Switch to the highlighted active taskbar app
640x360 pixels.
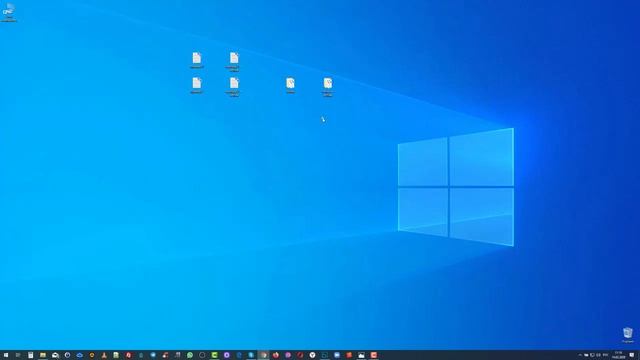pos(263,355)
